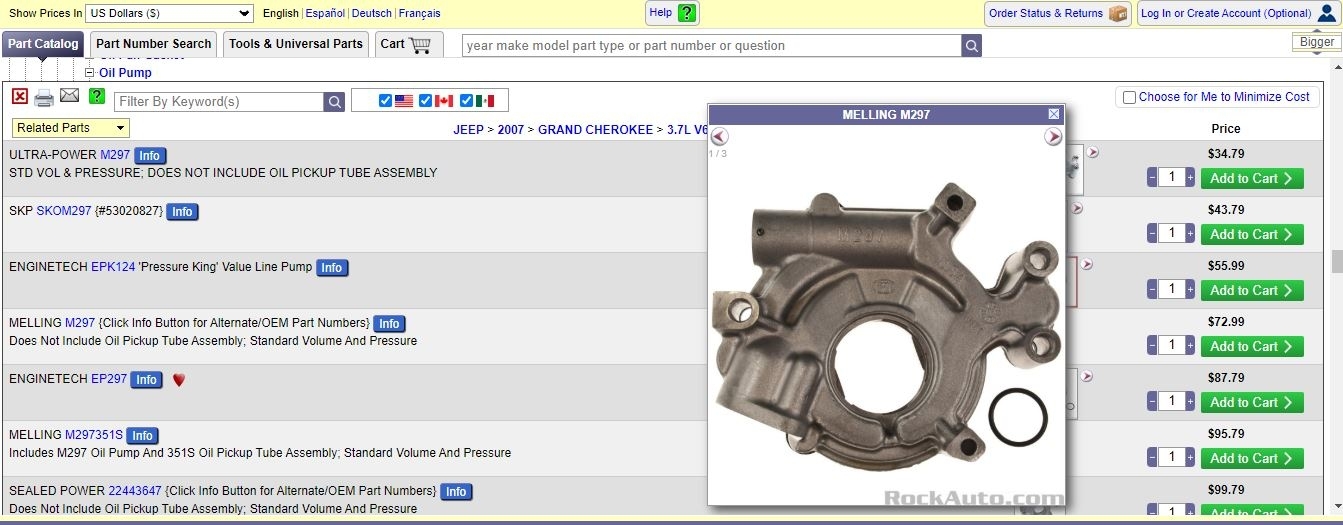Increase quantity for the $34.79 part
This screenshot has height=525, width=1343.
1190,178
